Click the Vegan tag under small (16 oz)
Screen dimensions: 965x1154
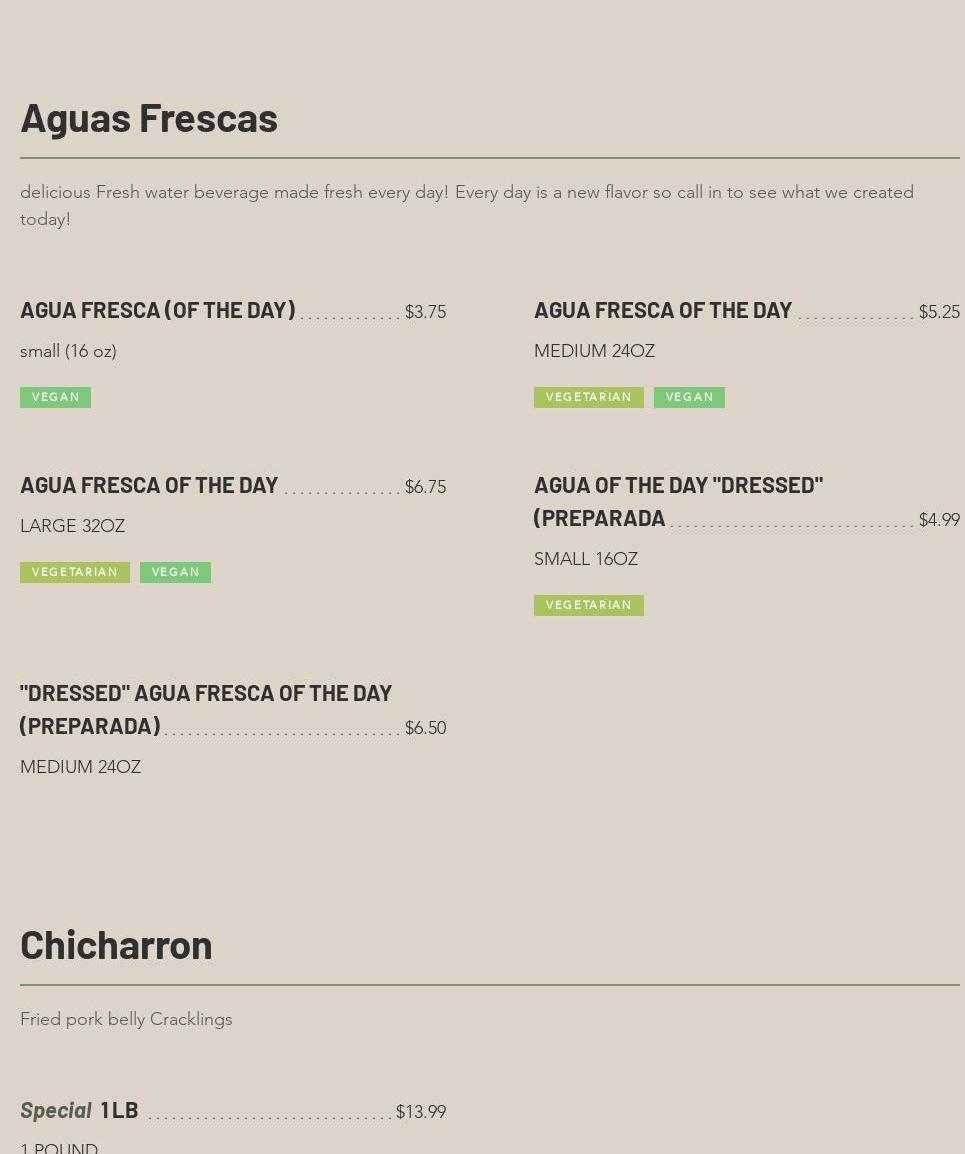click(x=55, y=397)
